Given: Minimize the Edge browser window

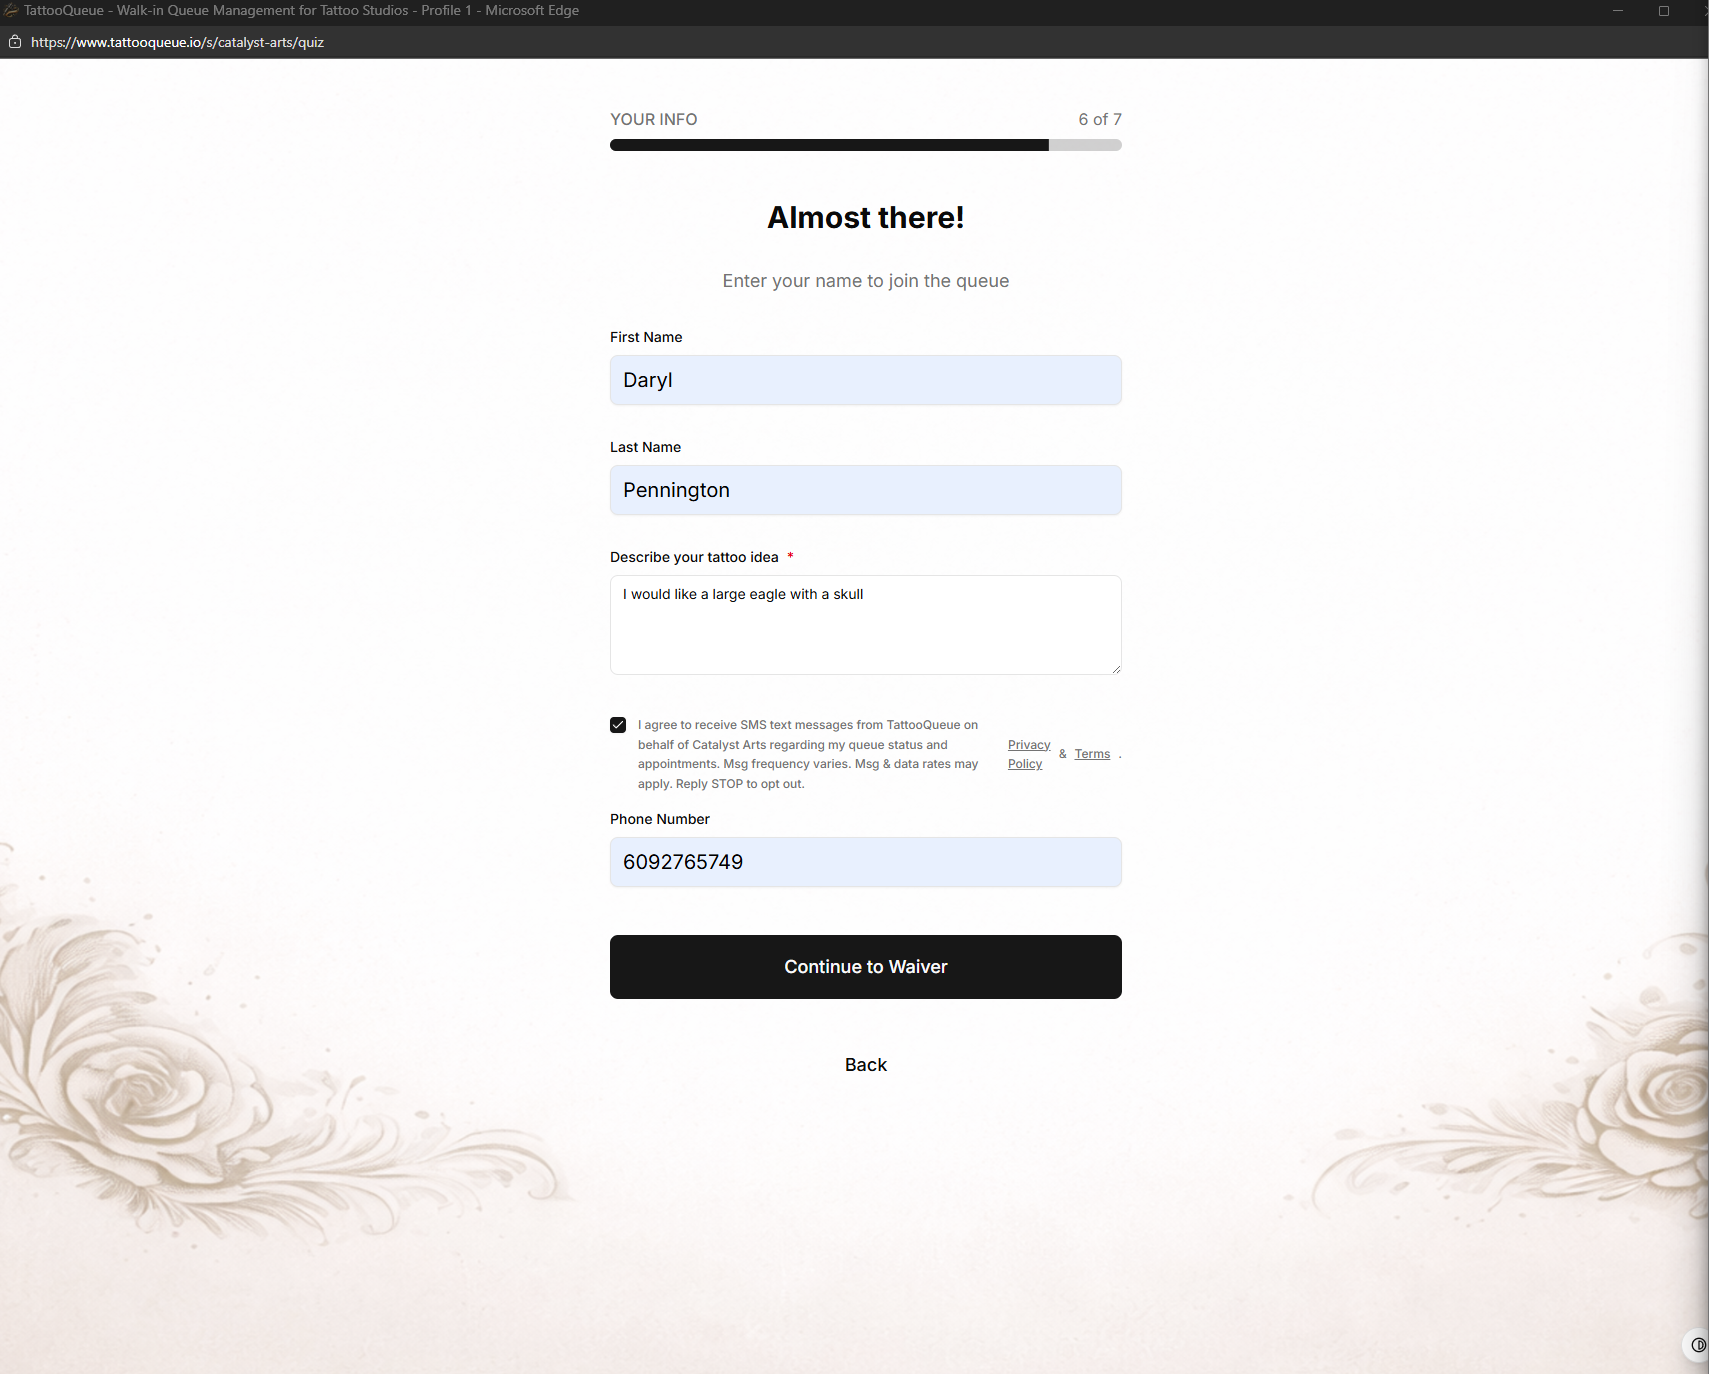Looking at the screenshot, I should pyautogui.click(x=1617, y=11).
